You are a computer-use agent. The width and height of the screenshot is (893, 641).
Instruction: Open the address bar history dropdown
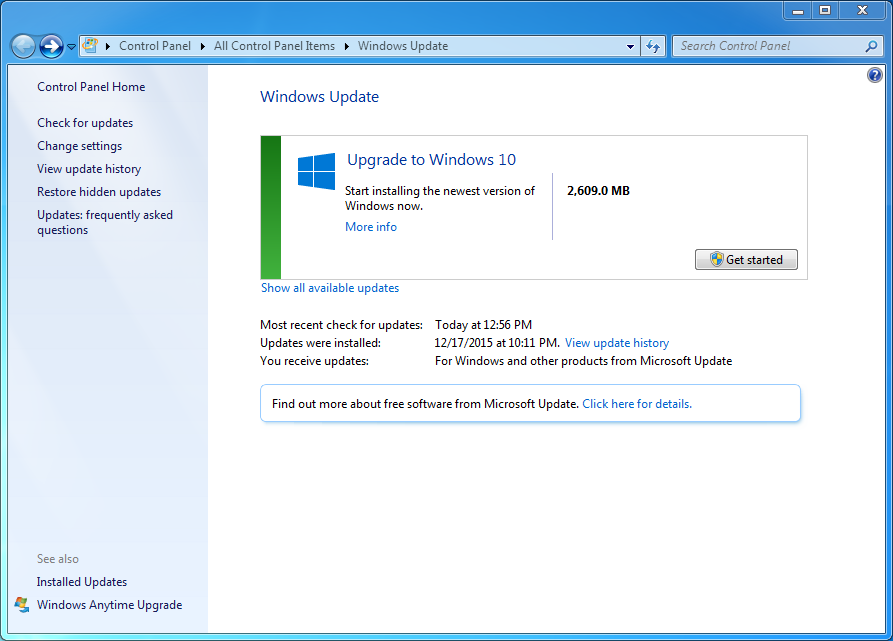[630, 46]
